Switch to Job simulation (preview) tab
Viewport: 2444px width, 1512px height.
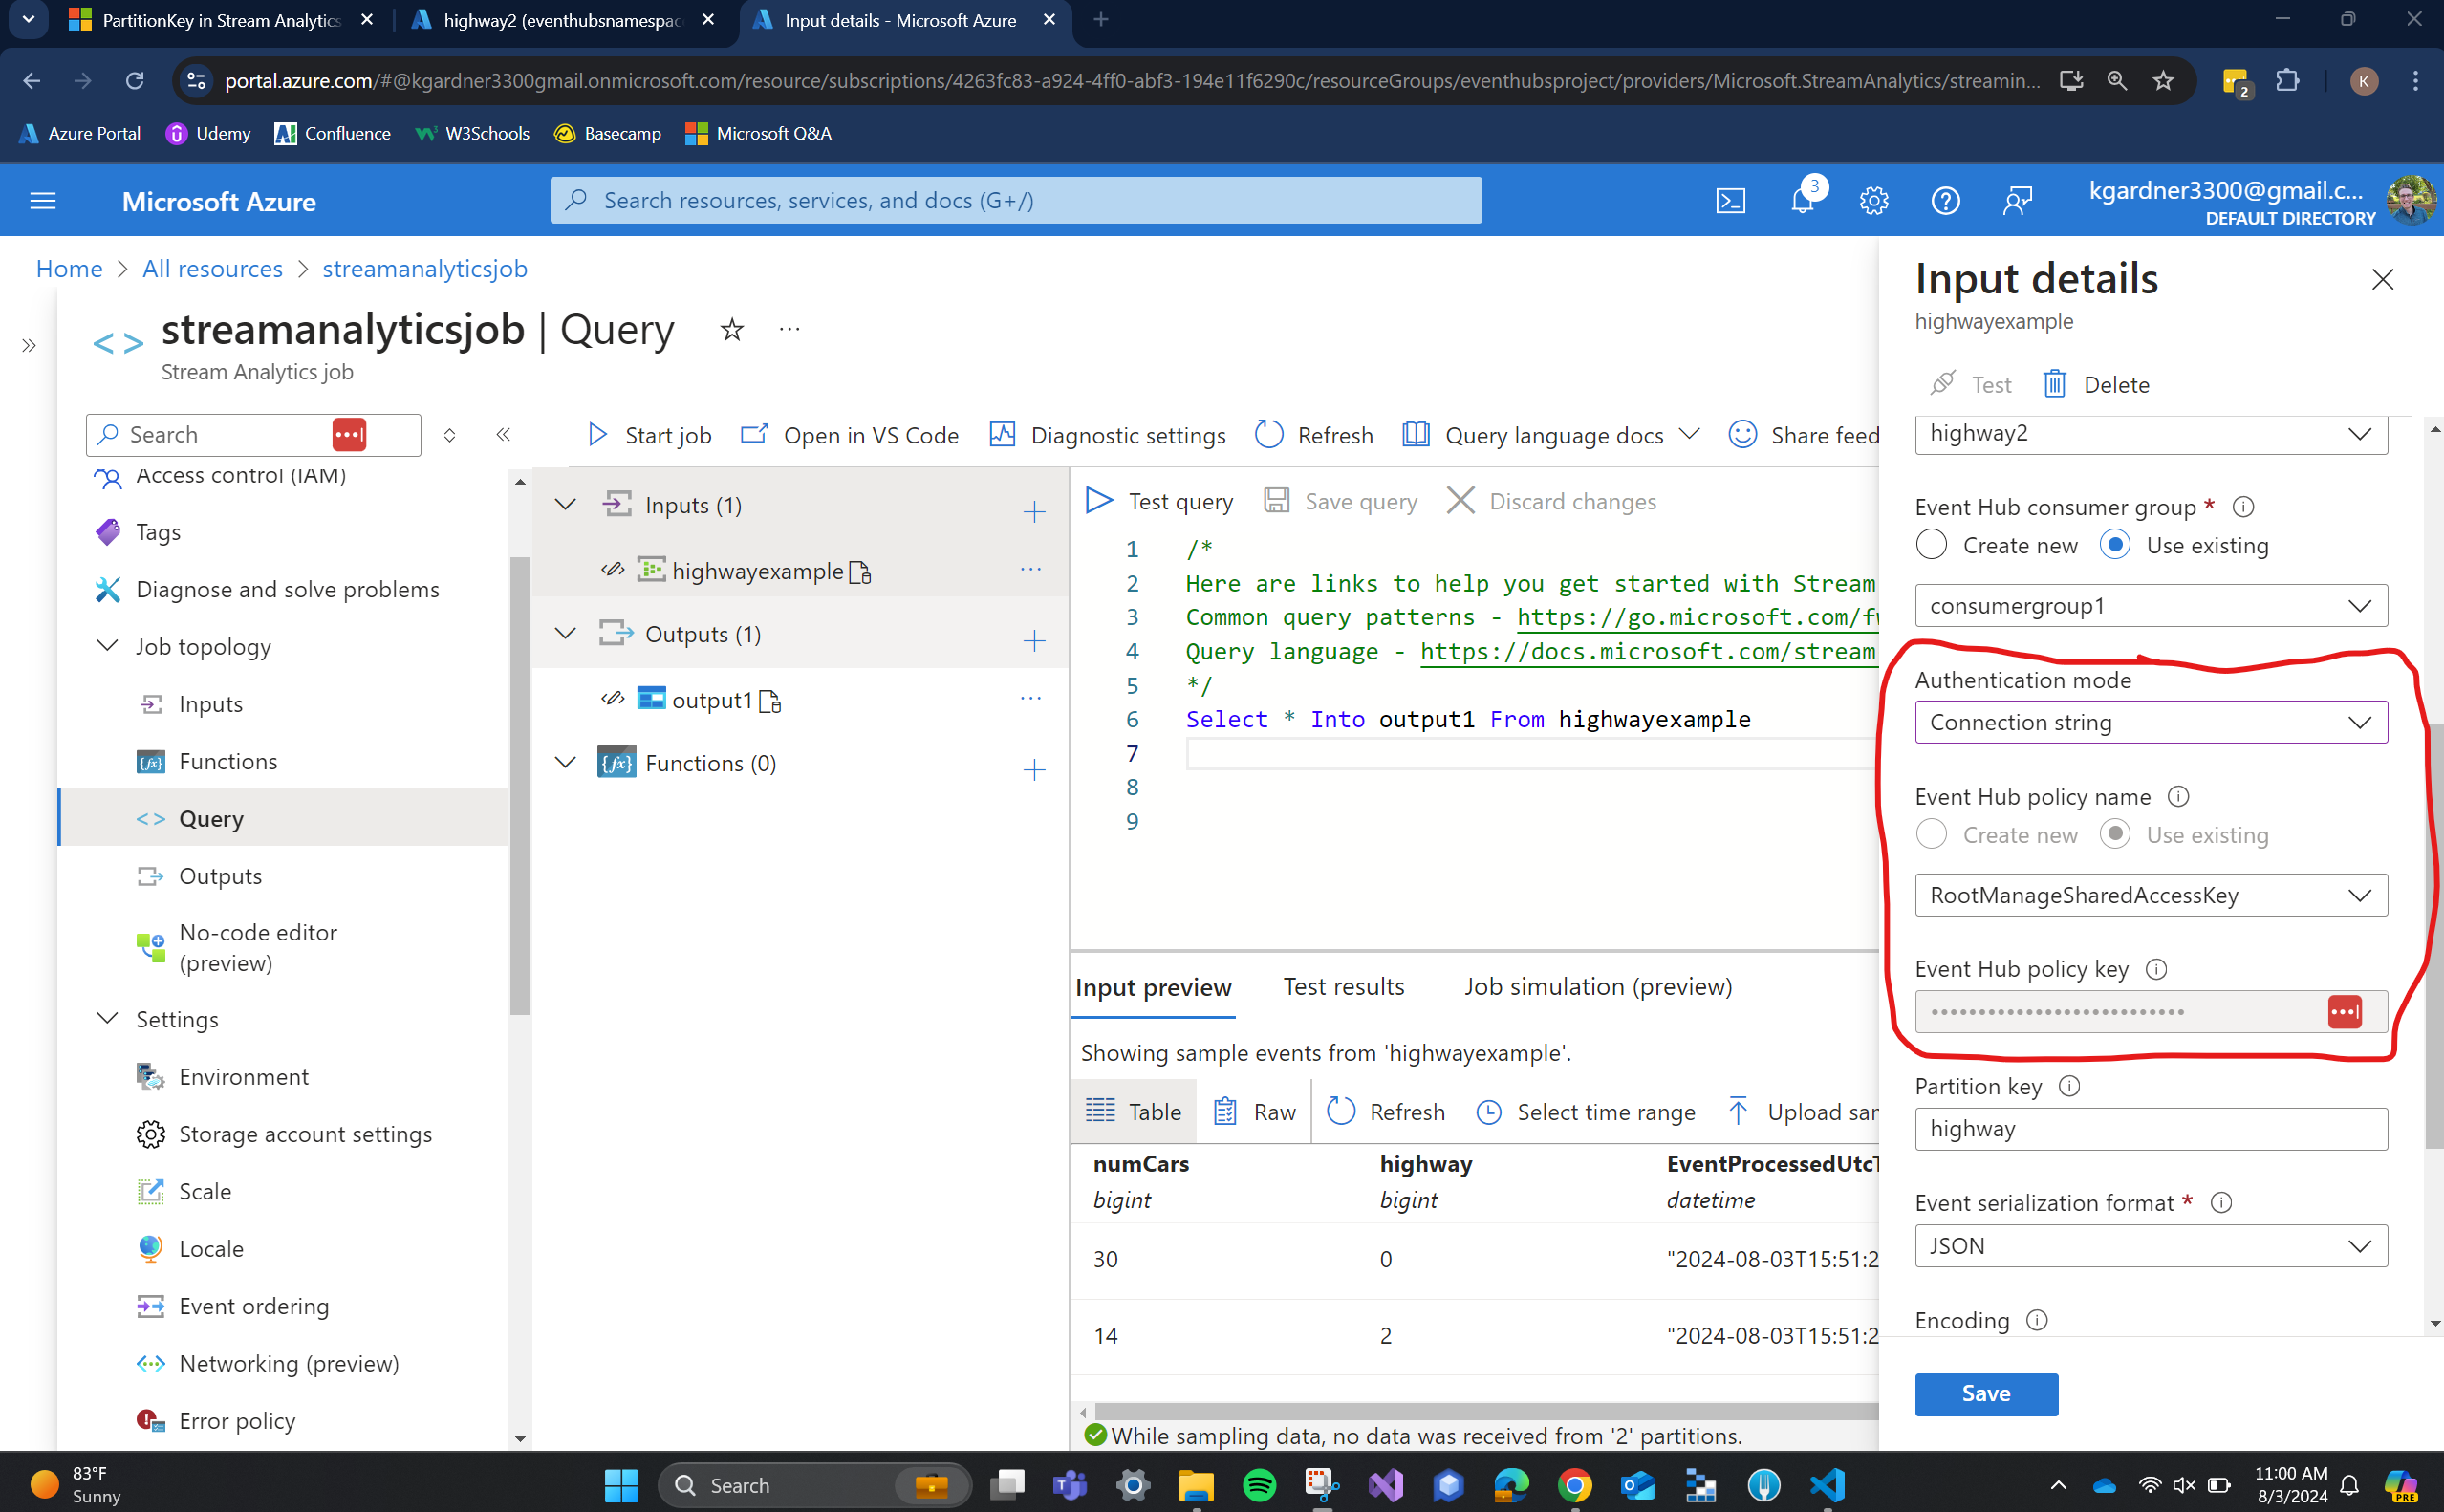tap(1598, 987)
